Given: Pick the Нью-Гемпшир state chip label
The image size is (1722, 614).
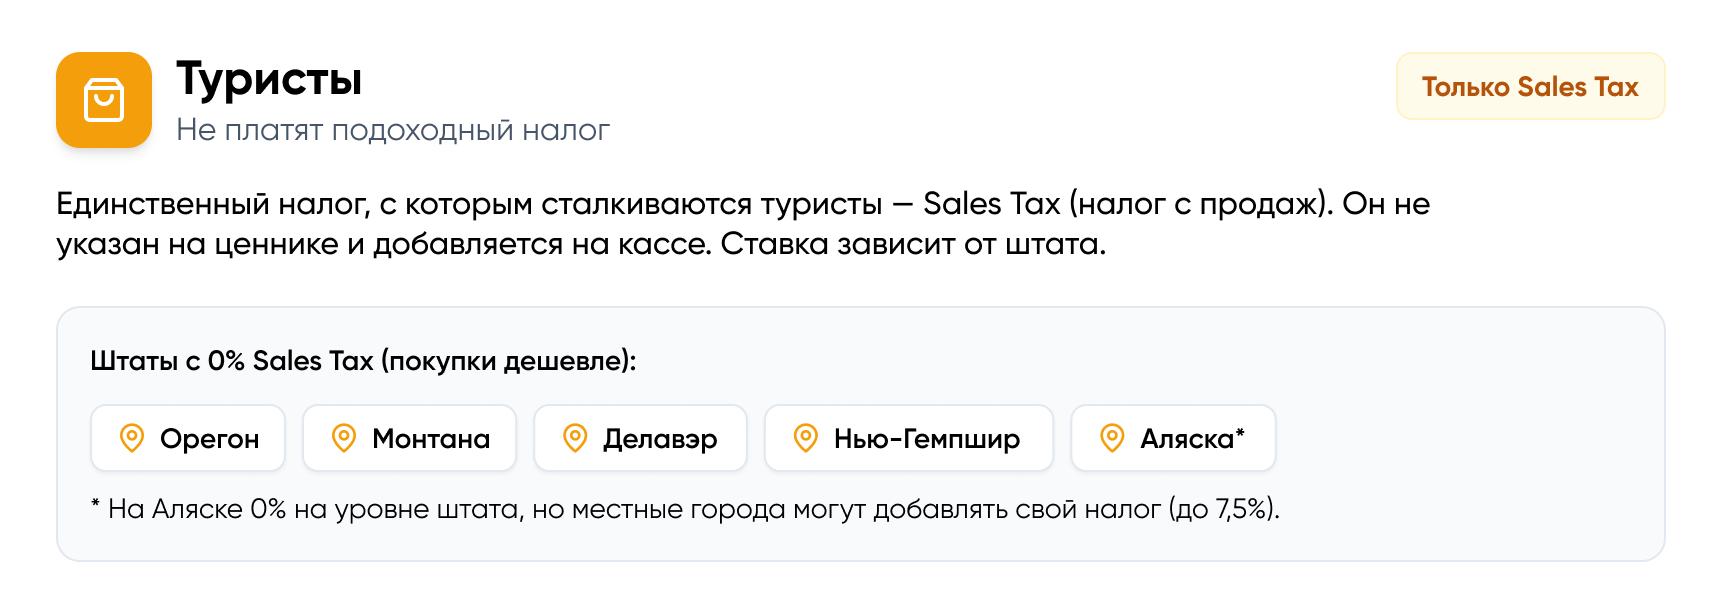Looking at the screenshot, I should click(x=927, y=439).
